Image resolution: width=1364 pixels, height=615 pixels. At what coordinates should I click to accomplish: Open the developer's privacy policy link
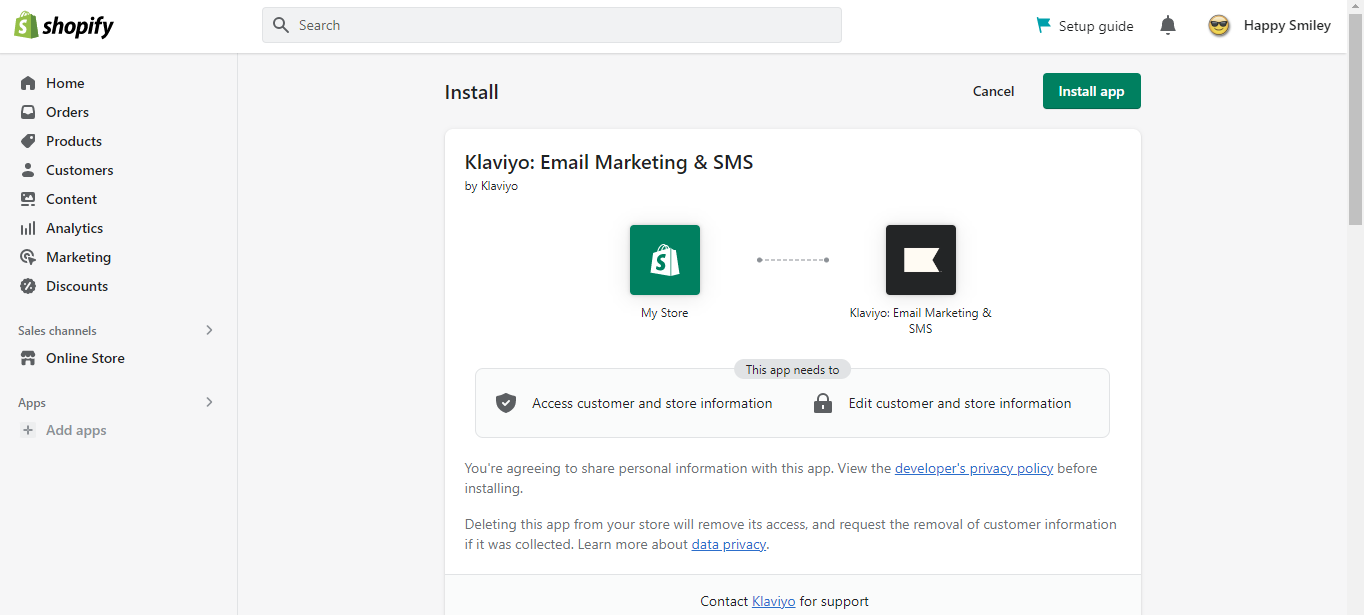click(x=974, y=468)
